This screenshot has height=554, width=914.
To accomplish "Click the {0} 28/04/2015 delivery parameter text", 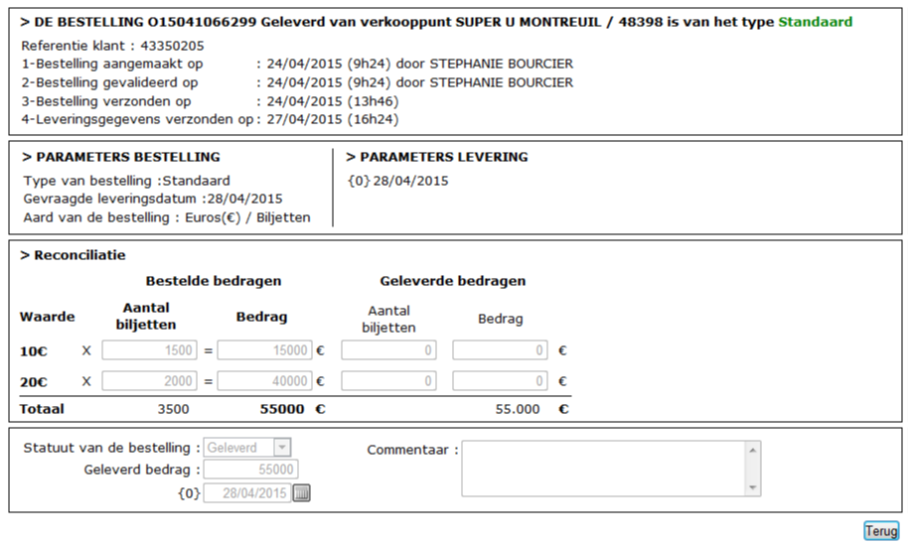I will (x=398, y=181).
